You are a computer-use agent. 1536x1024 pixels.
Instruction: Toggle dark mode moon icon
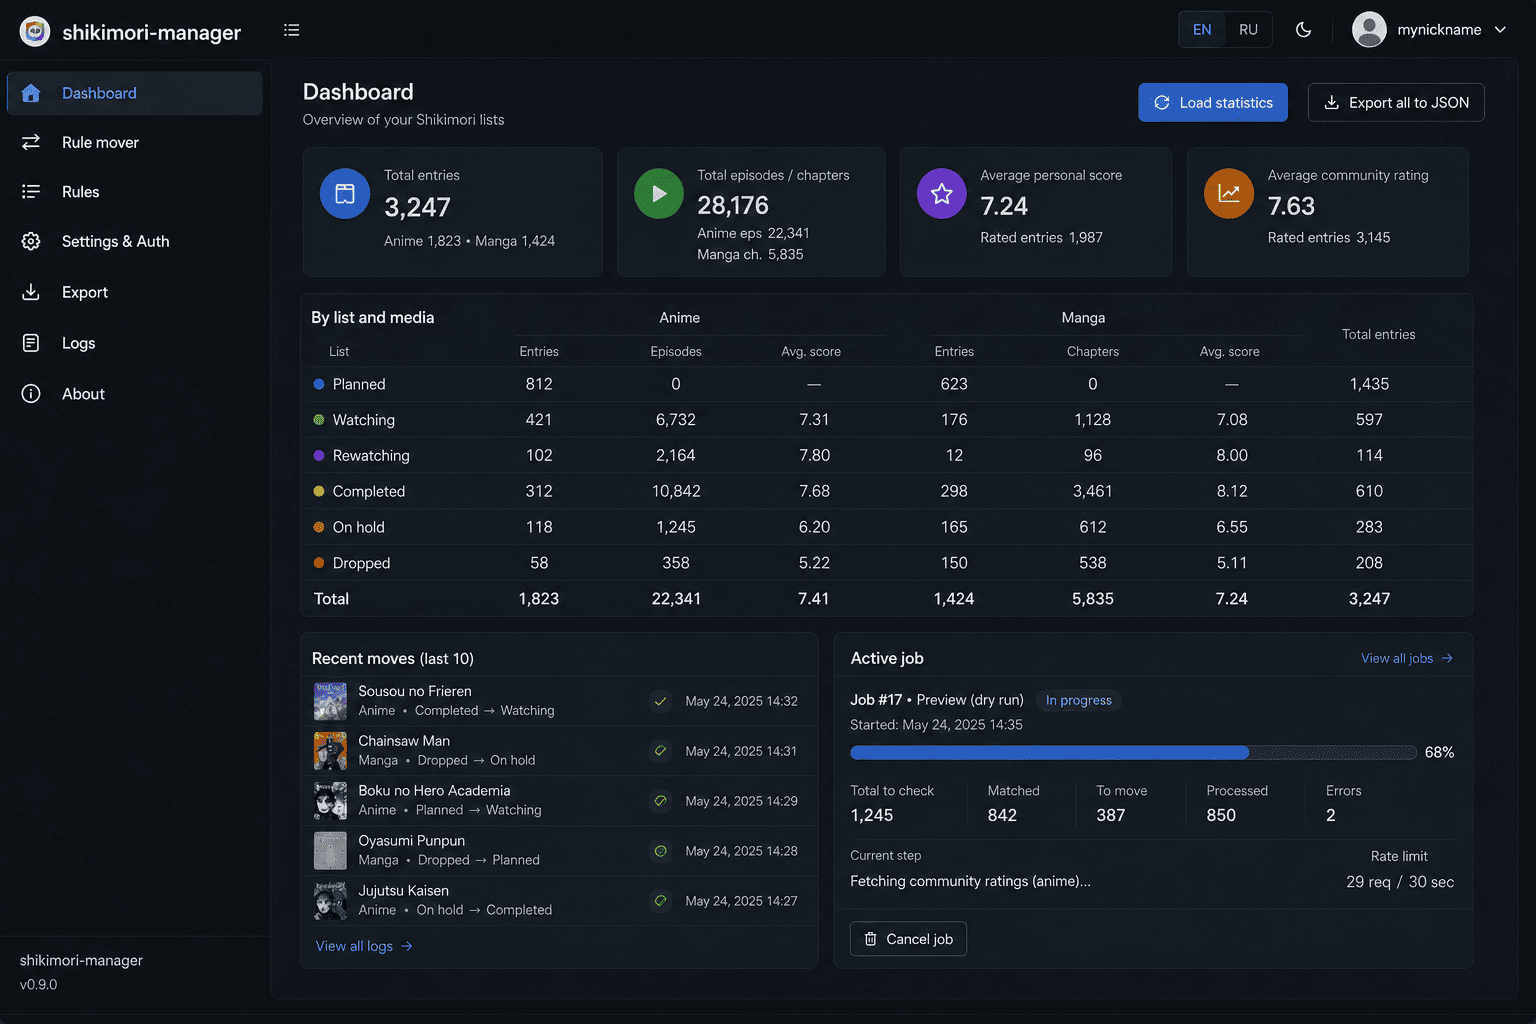[x=1303, y=30]
